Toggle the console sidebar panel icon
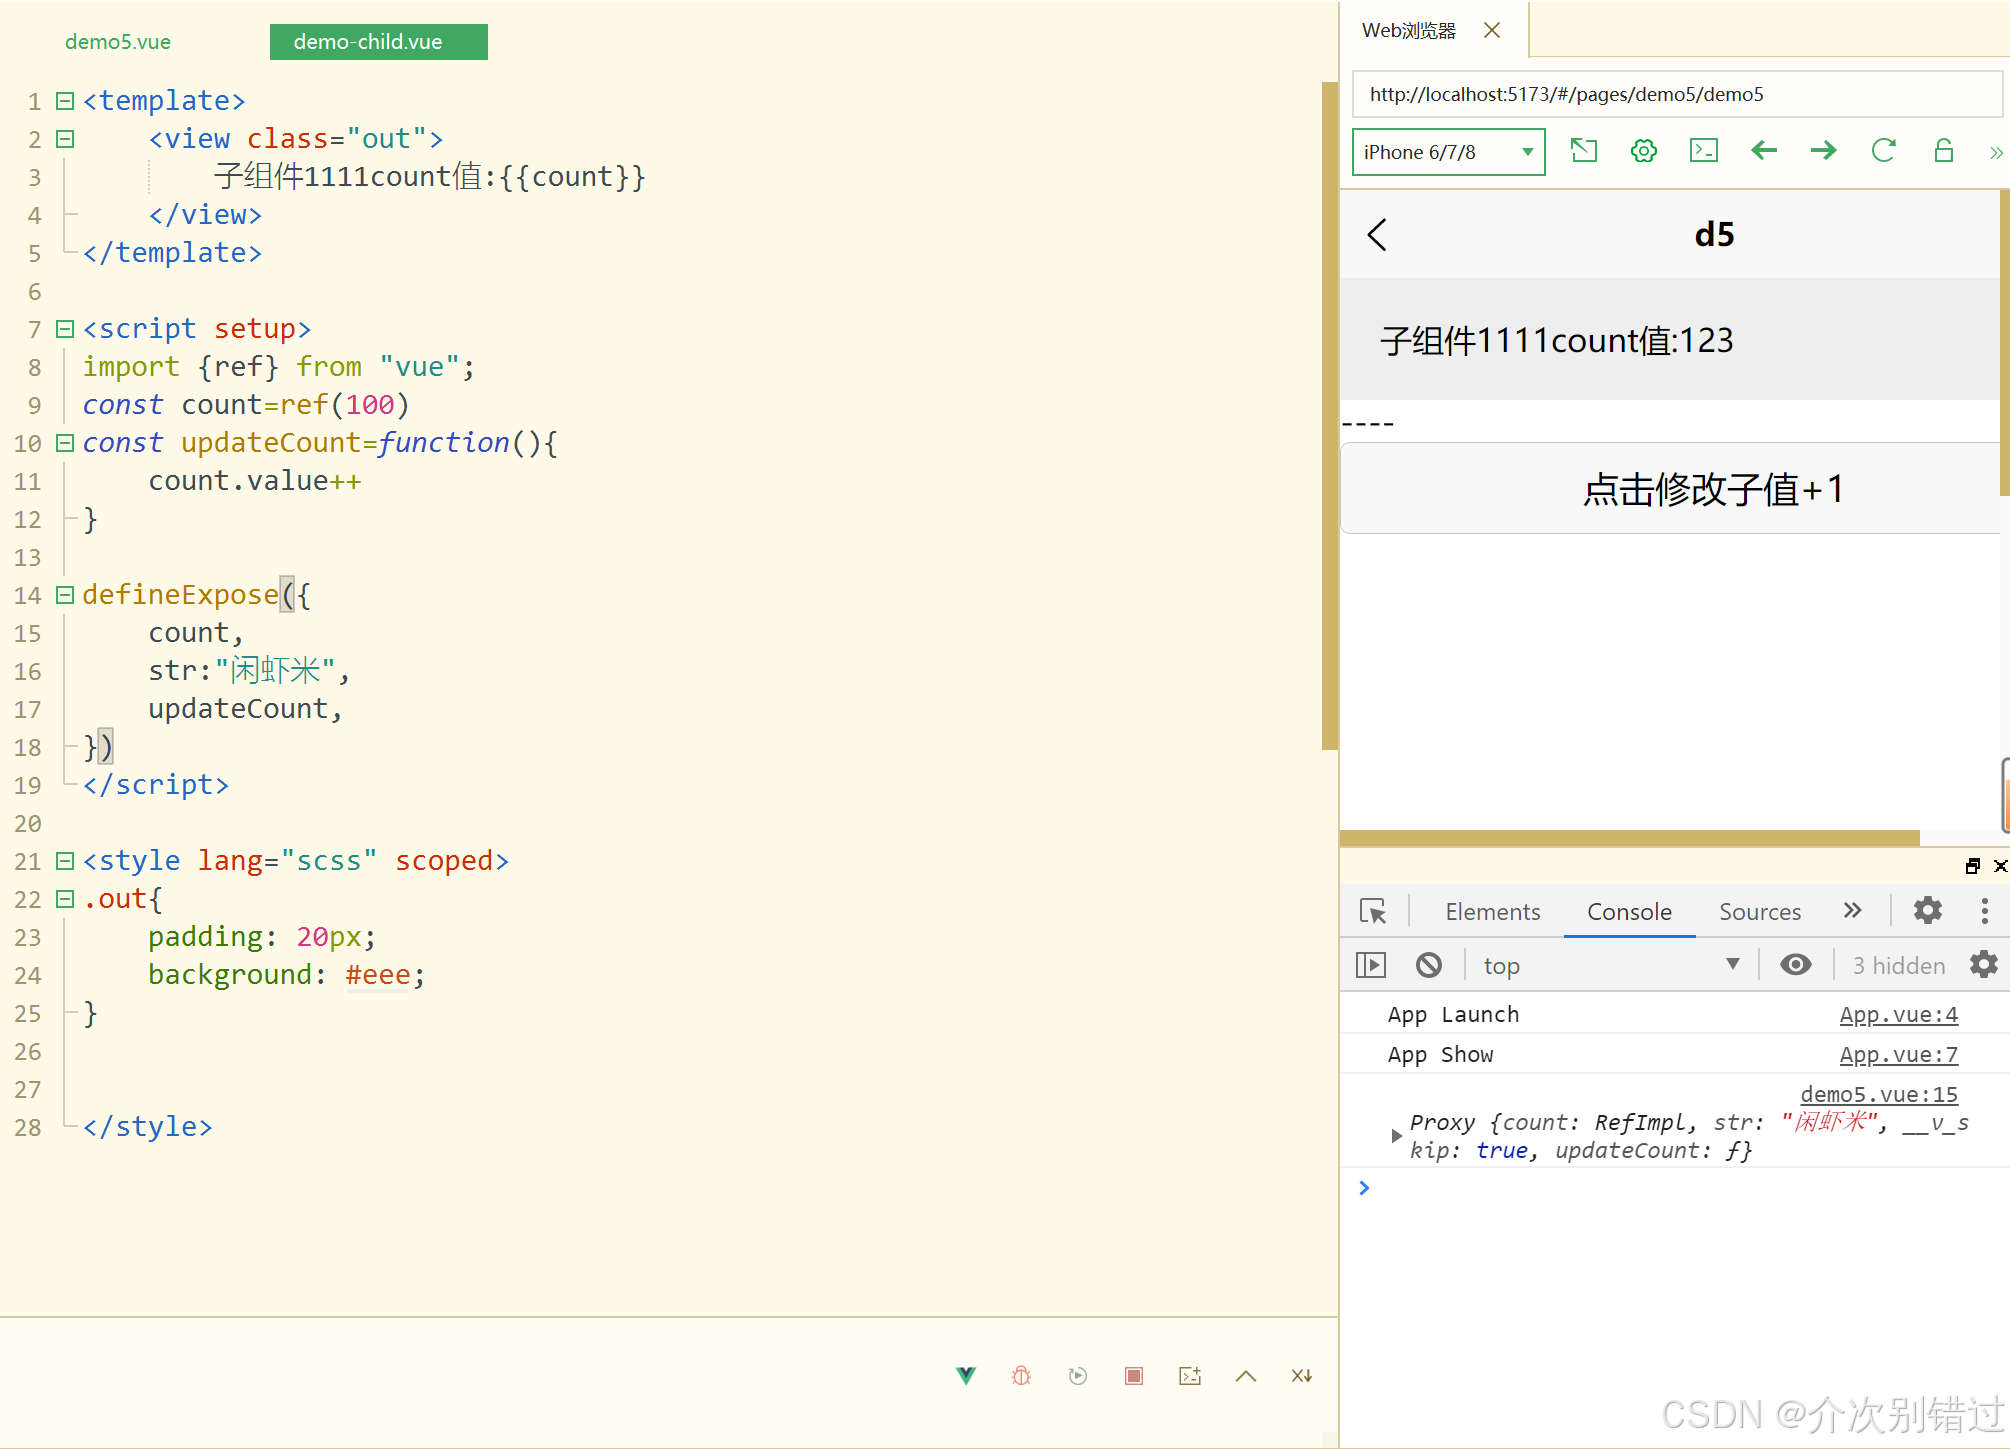The image size is (2010, 1449). (x=1370, y=965)
